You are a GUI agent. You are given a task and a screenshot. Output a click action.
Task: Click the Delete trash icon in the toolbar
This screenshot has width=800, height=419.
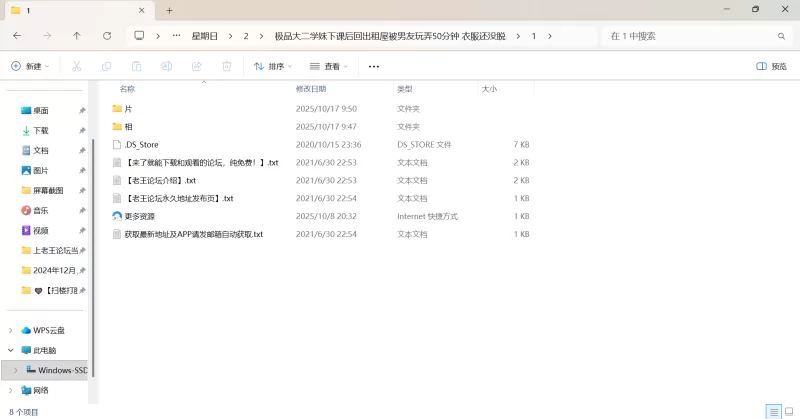tap(226, 66)
